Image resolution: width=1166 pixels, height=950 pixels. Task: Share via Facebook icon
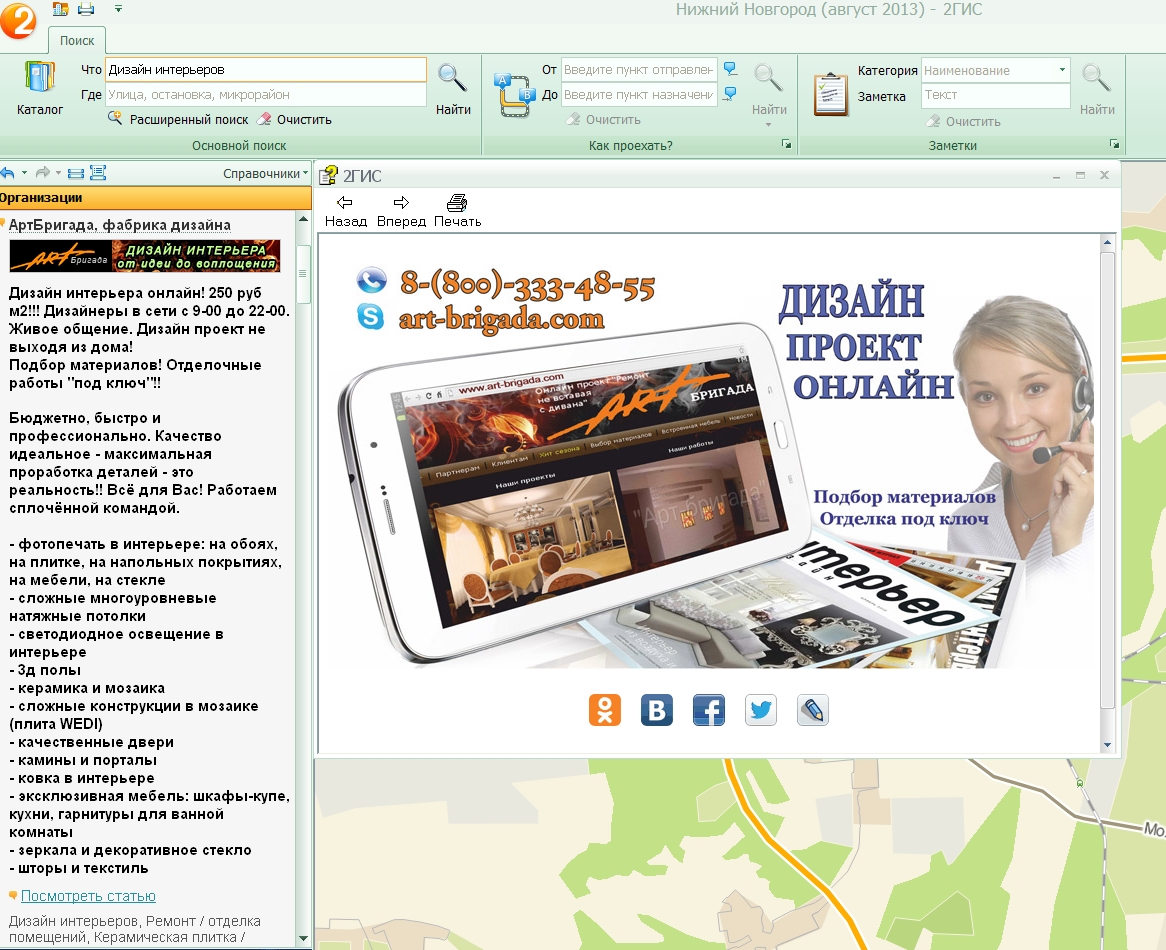pyautogui.click(x=709, y=710)
